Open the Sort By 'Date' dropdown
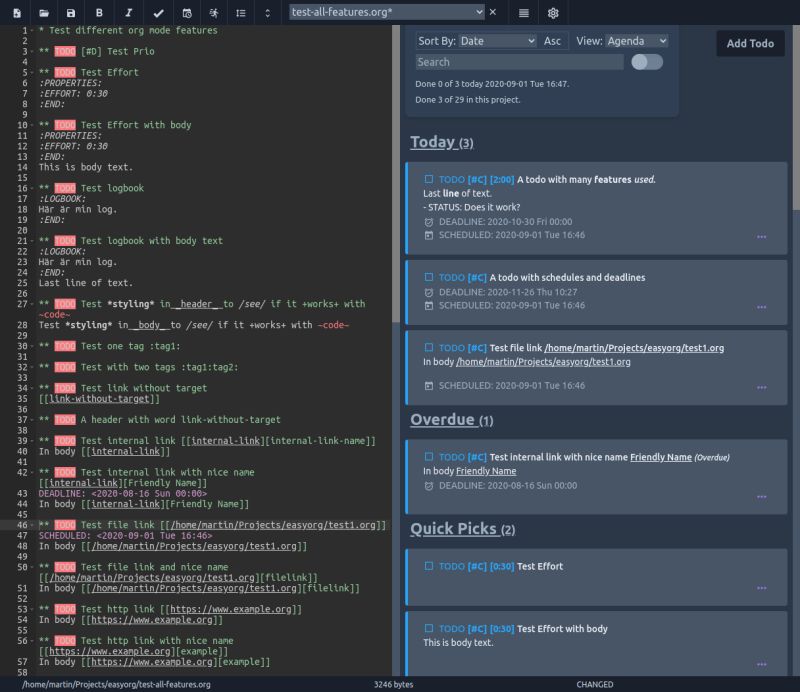Screen dimensions: 800x692 tap(497, 41)
